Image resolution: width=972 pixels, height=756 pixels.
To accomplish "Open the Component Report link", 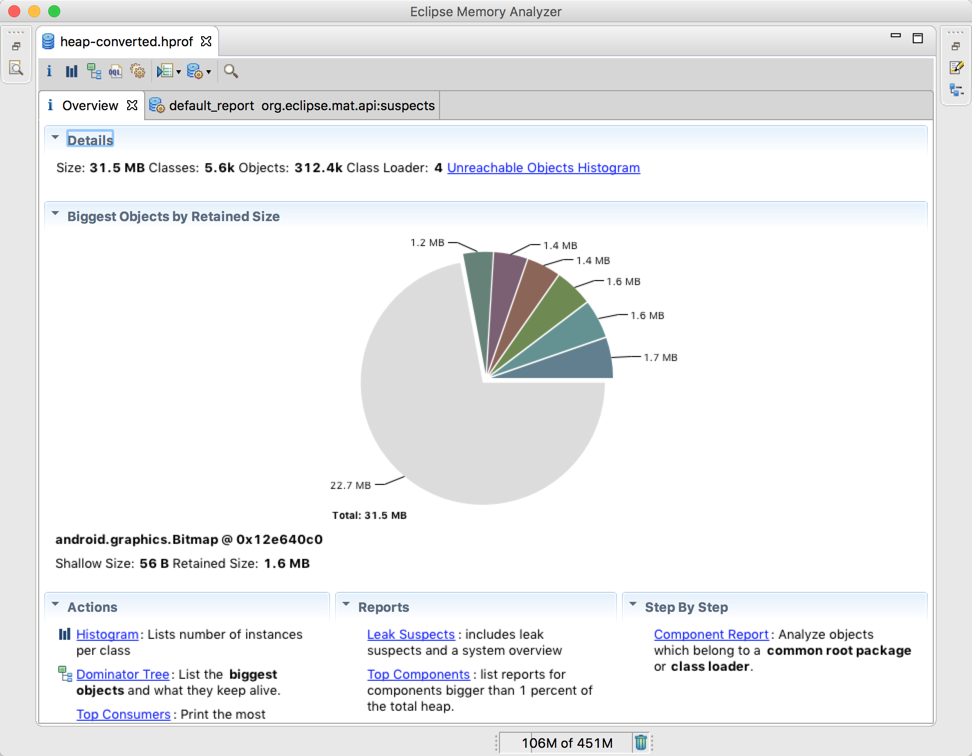I will click(x=711, y=635).
